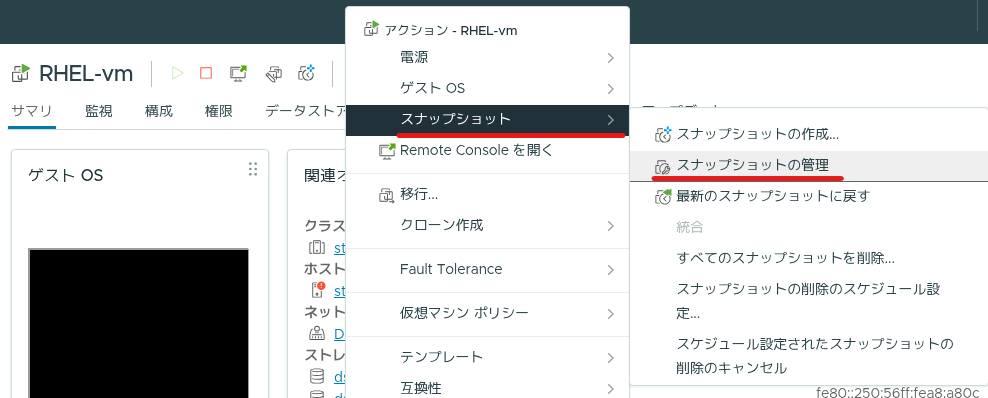Screen dimensions: 988x398
Task: Click the network icon under ネット label
Action: pyautogui.click(x=316, y=333)
